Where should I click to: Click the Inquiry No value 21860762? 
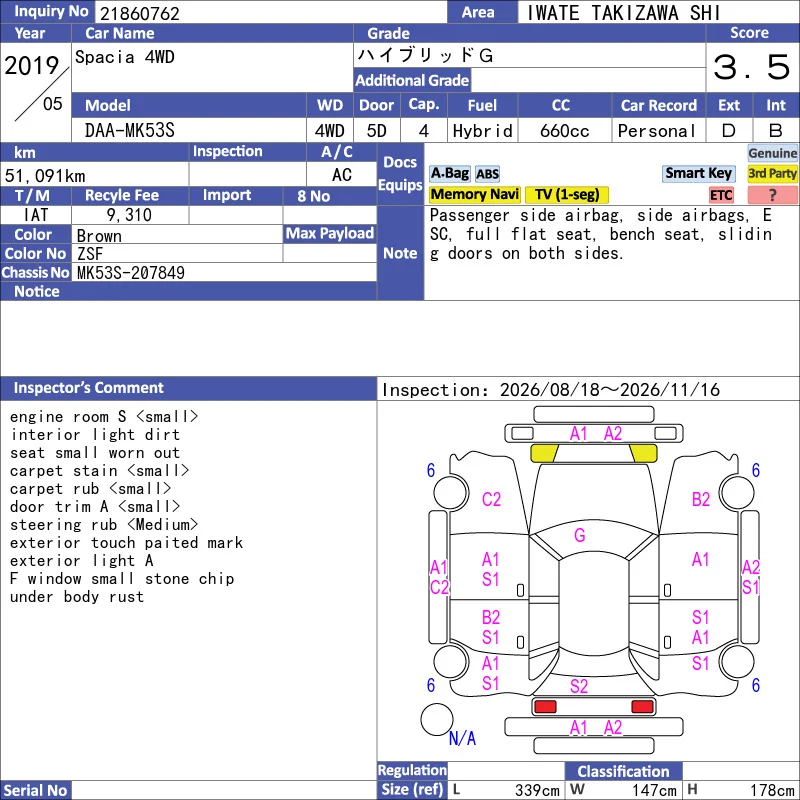click(x=140, y=13)
